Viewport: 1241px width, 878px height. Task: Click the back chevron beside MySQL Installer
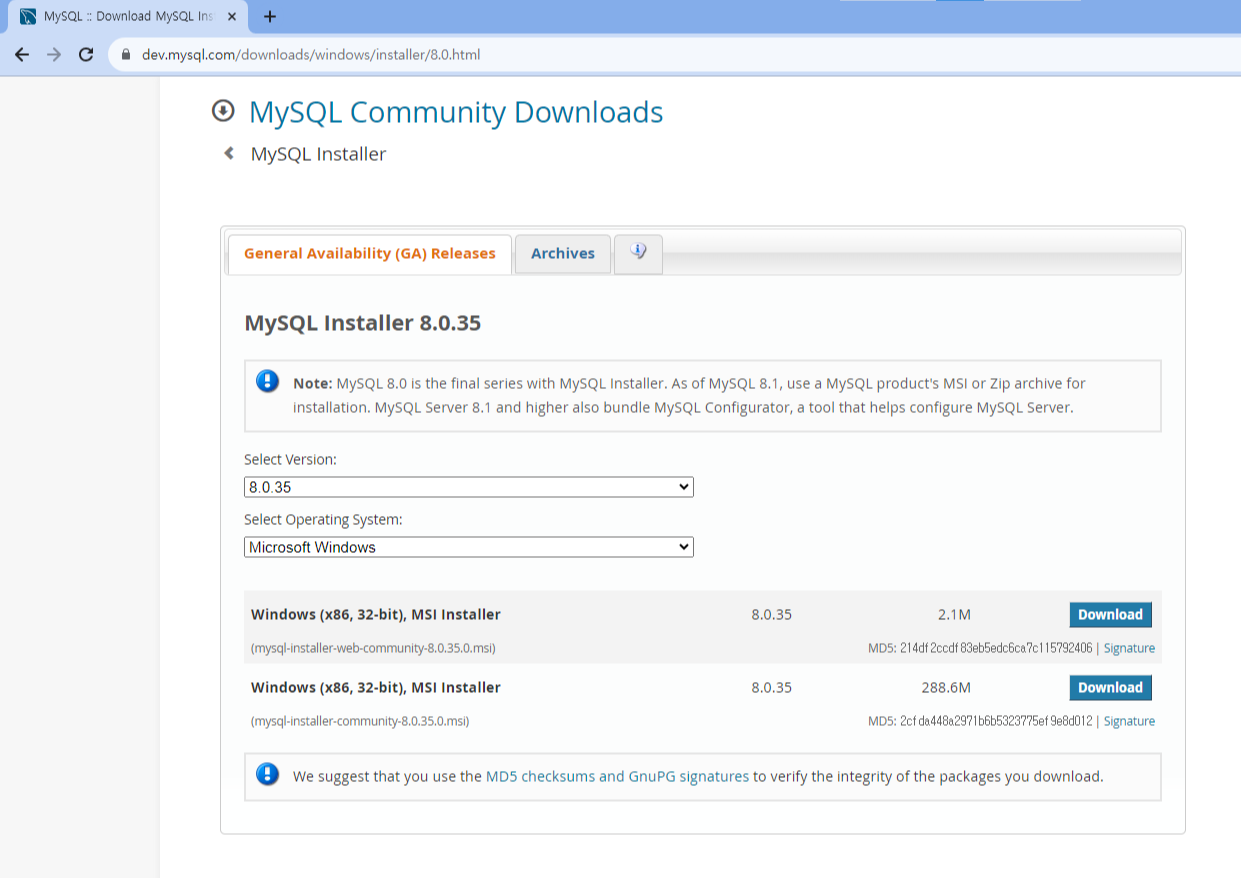click(x=229, y=153)
